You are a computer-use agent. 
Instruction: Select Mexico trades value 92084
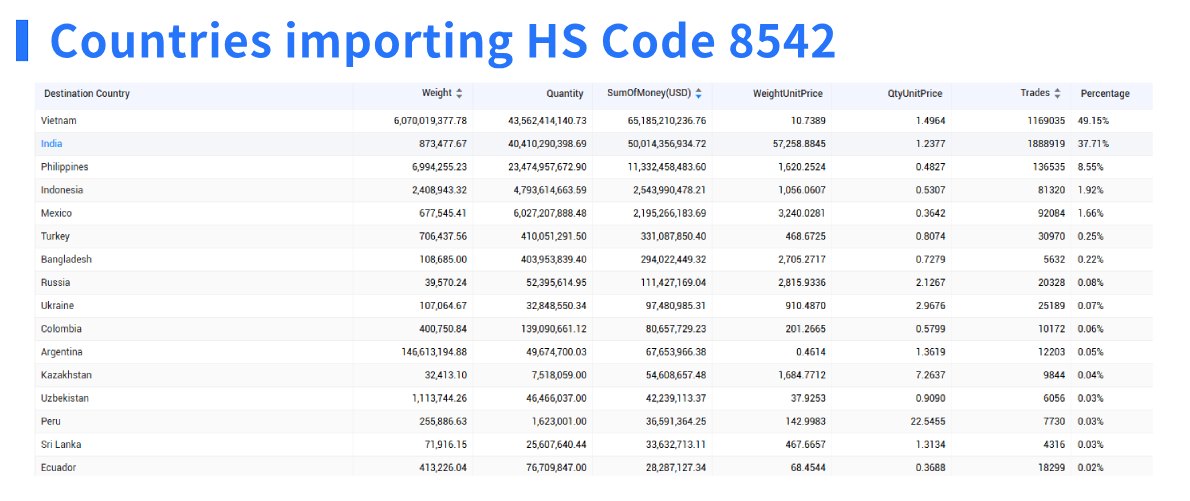coord(1051,213)
